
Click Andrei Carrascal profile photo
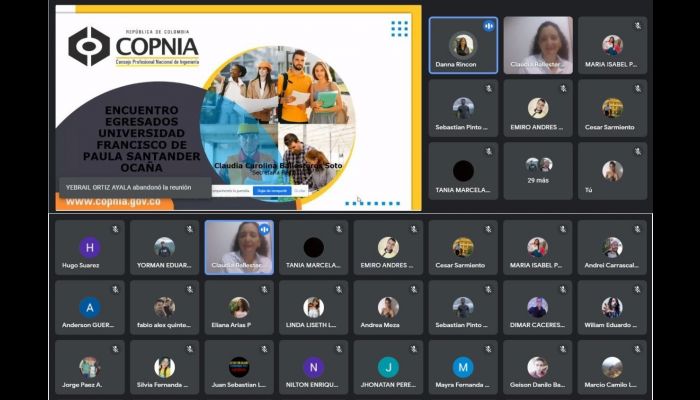[x=612, y=247]
